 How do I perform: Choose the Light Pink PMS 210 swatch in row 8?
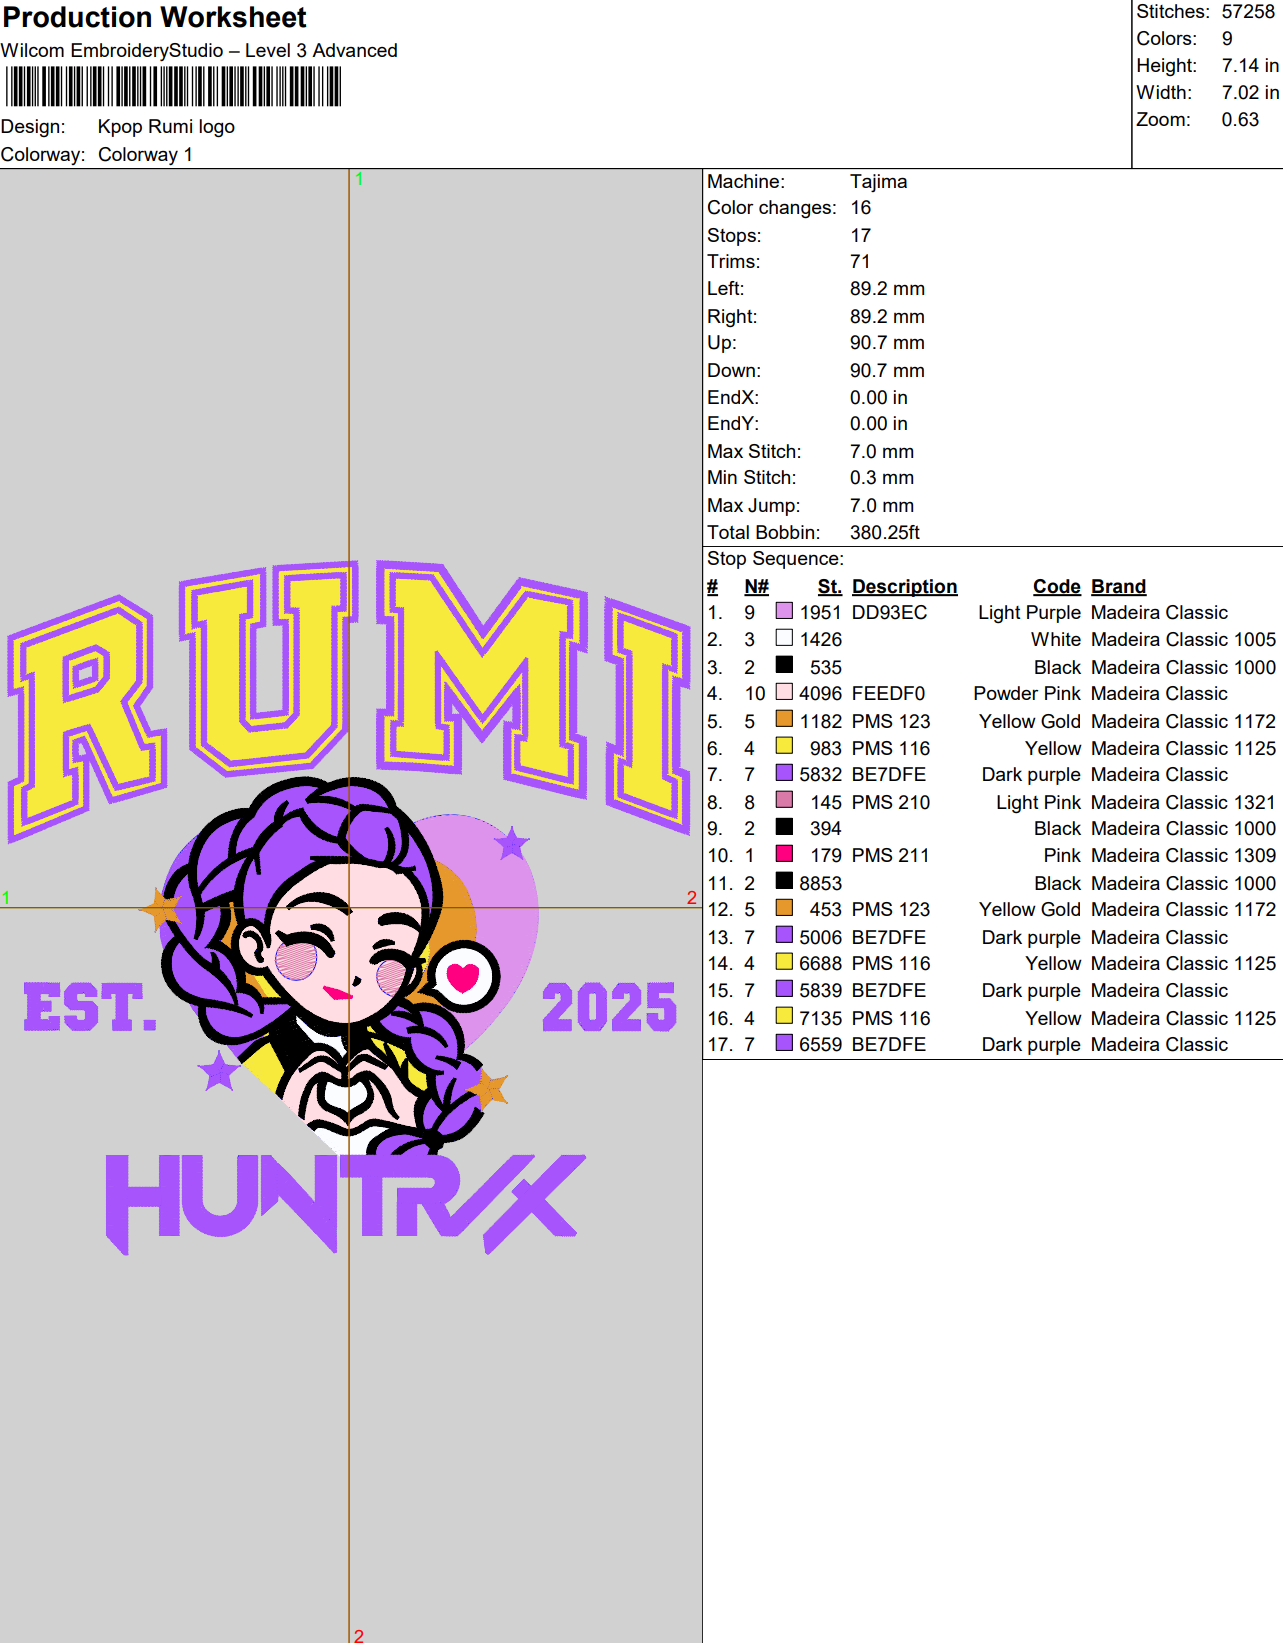(784, 801)
